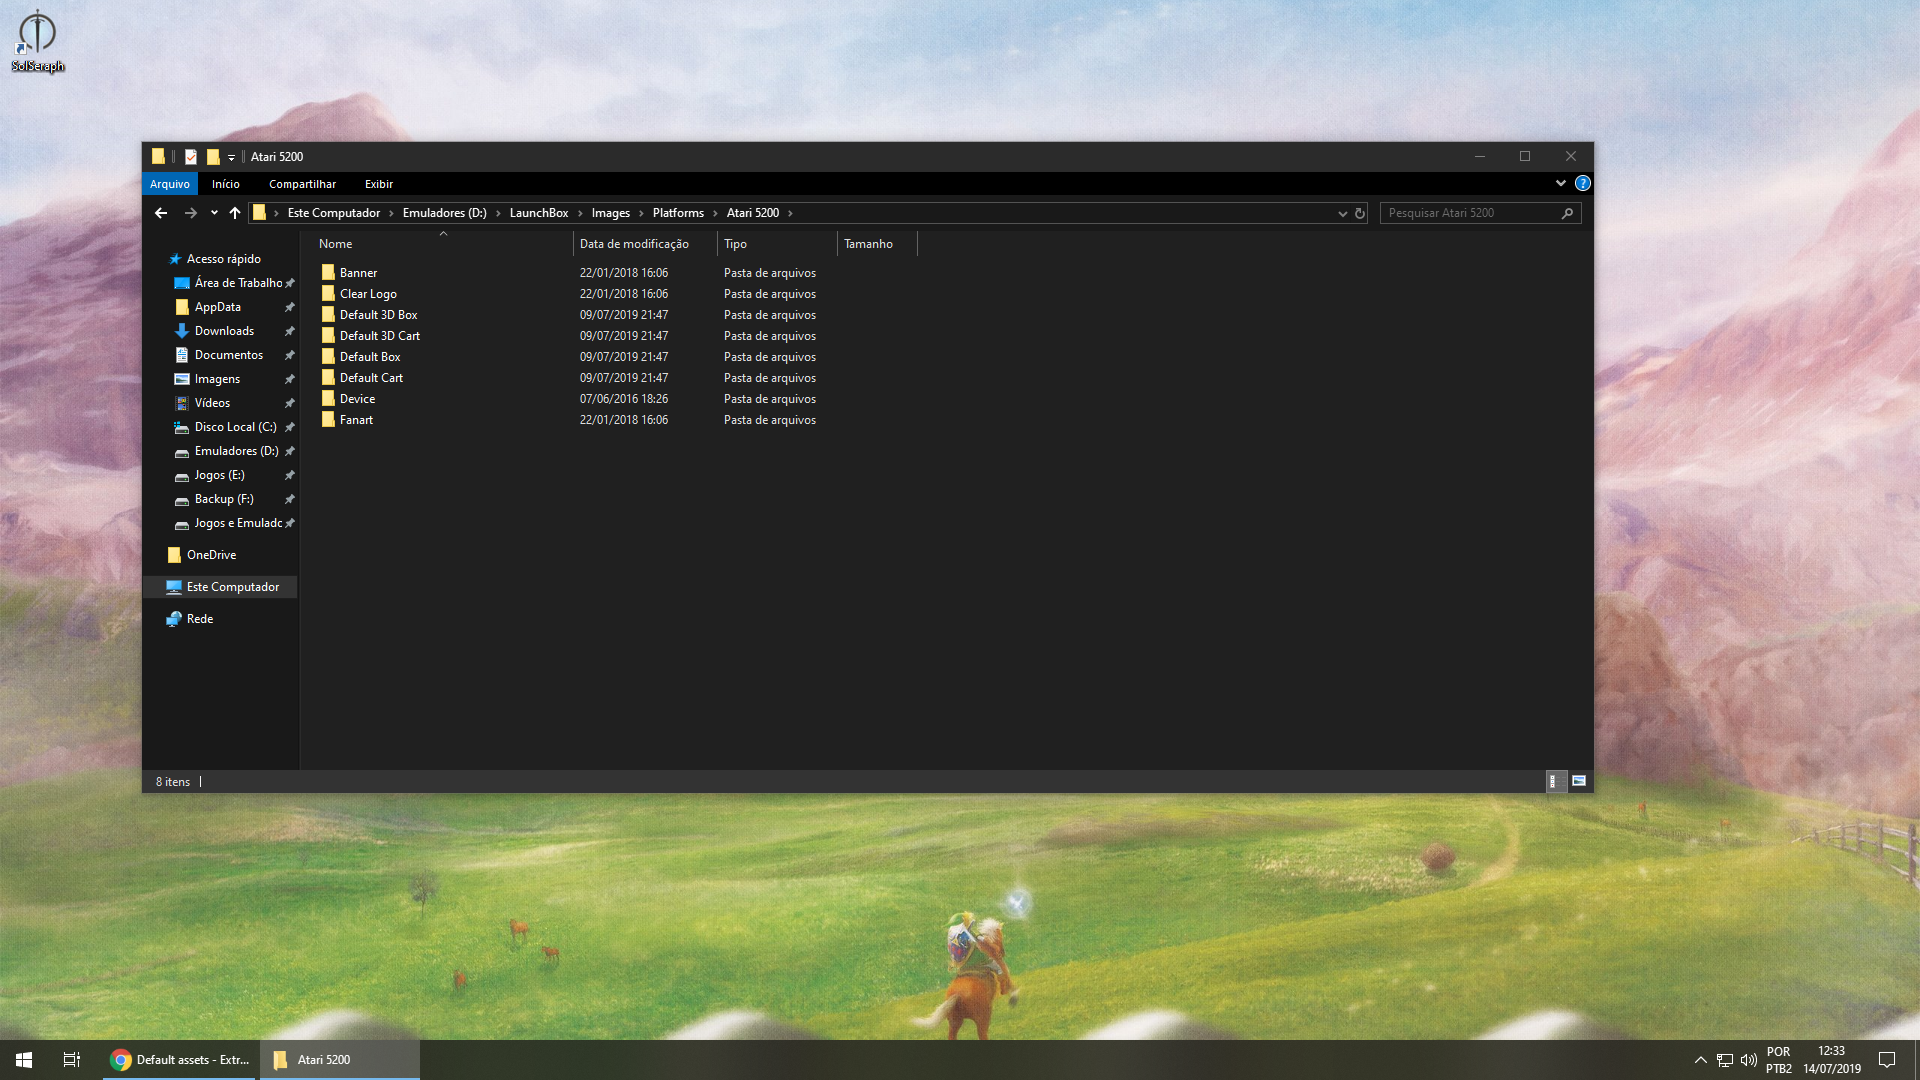Sort by Data de modificação column header
The width and height of the screenshot is (1920, 1080).
point(645,244)
